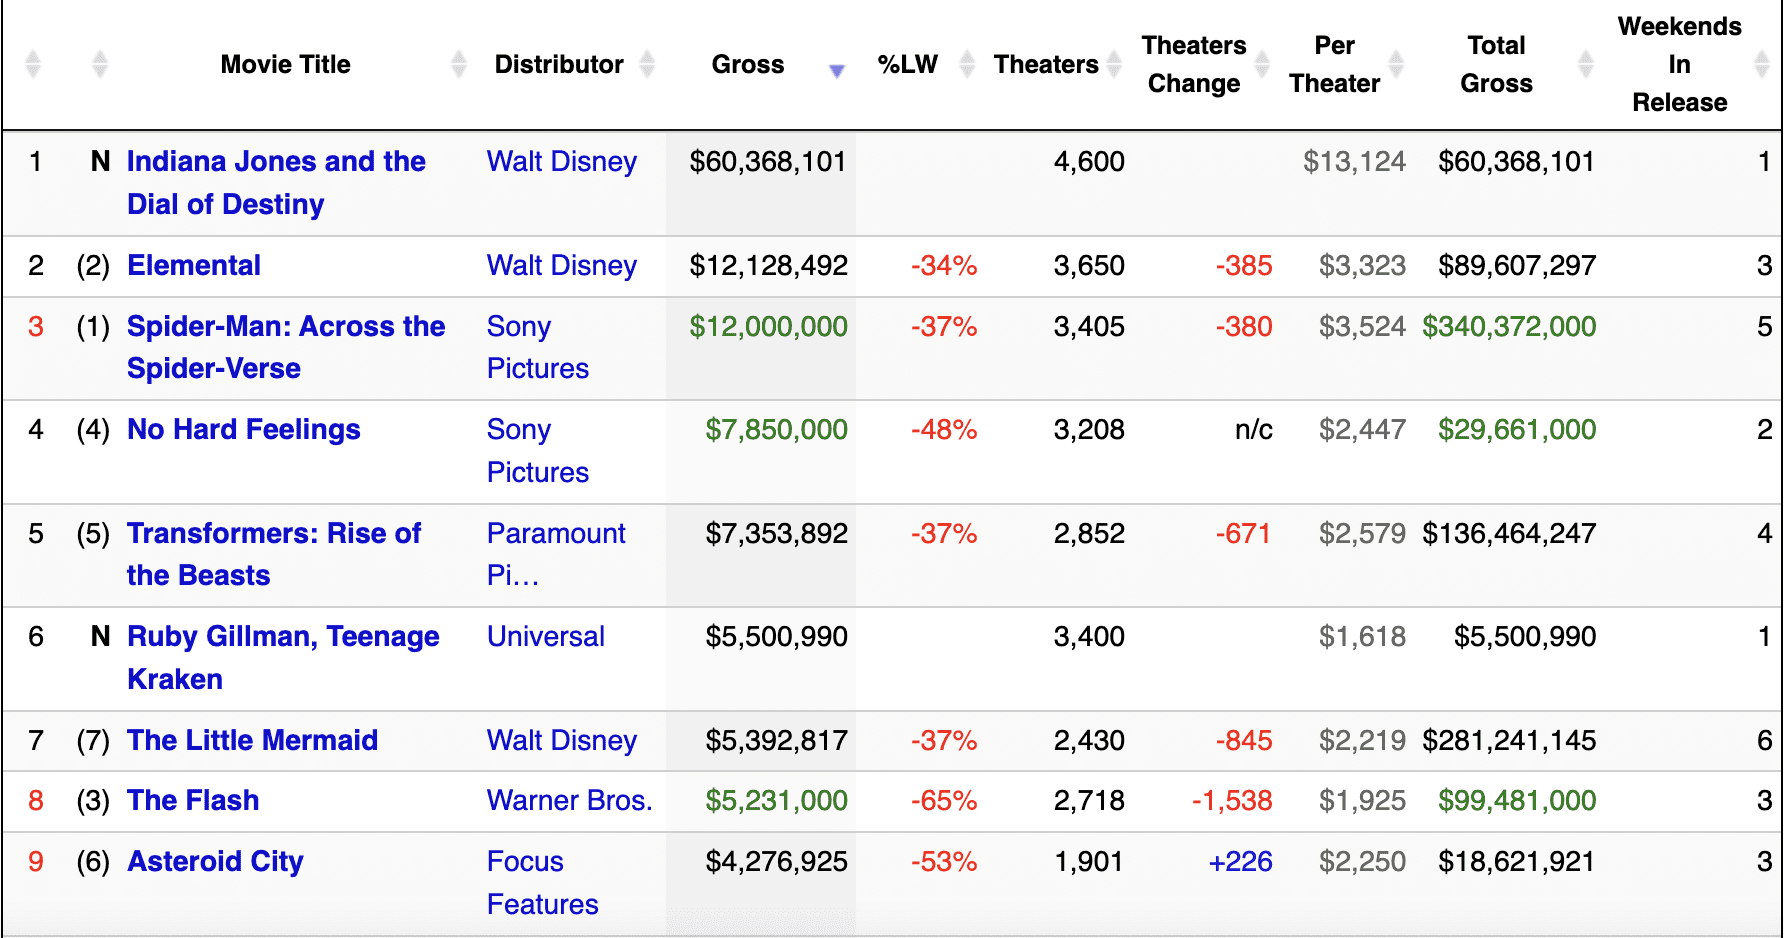This screenshot has width=1784, height=938.
Task: Open The Little Mermaid link
Action: pos(253,740)
